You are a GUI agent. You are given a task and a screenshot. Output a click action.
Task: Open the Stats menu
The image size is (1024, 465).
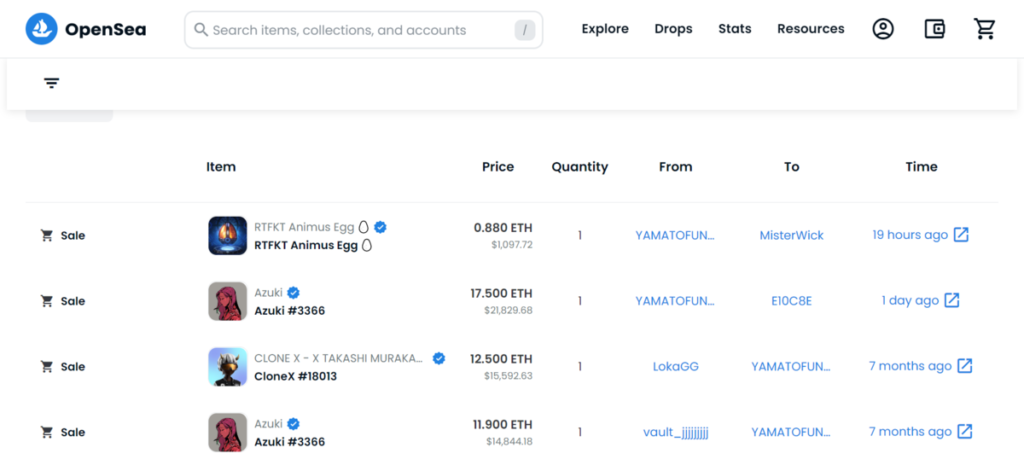coord(734,29)
